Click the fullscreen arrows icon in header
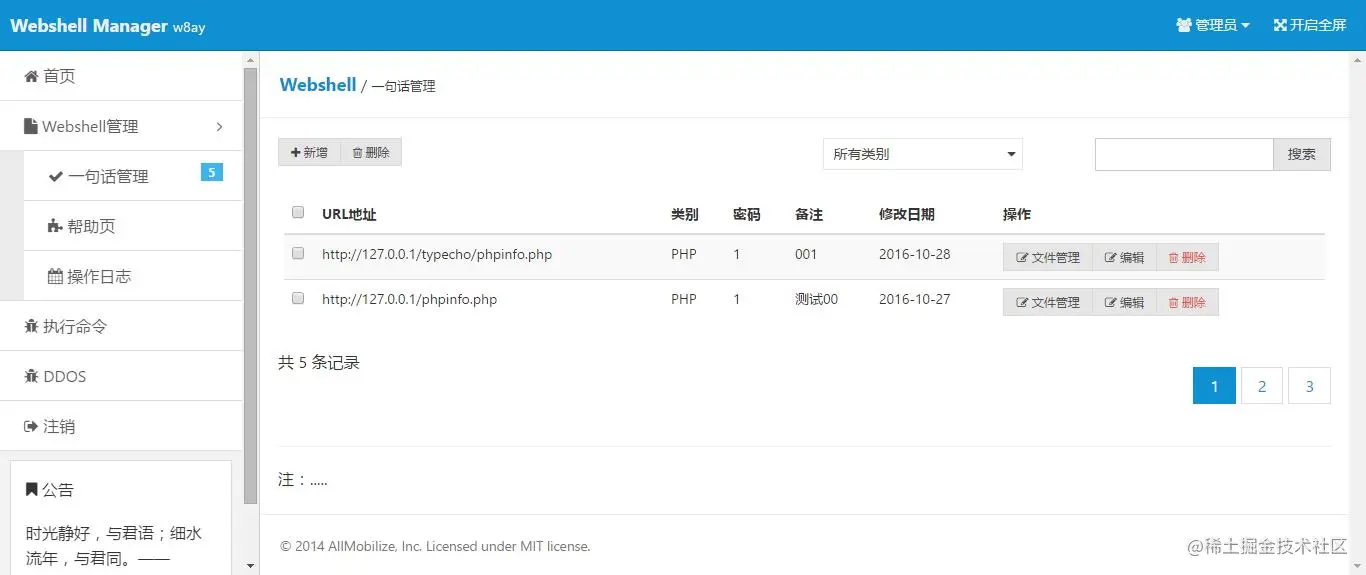1366x575 pixels. (1280, 25)
